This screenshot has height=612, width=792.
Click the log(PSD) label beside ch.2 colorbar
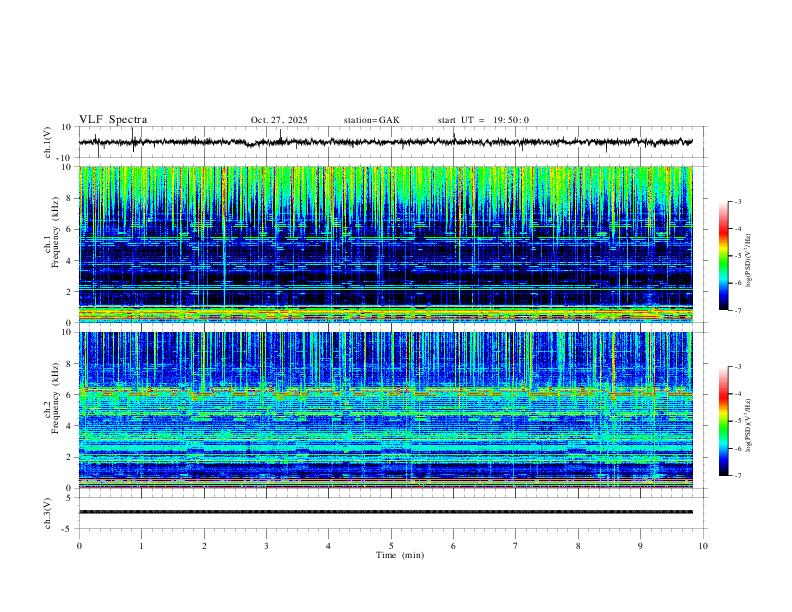tap(749, 425)
